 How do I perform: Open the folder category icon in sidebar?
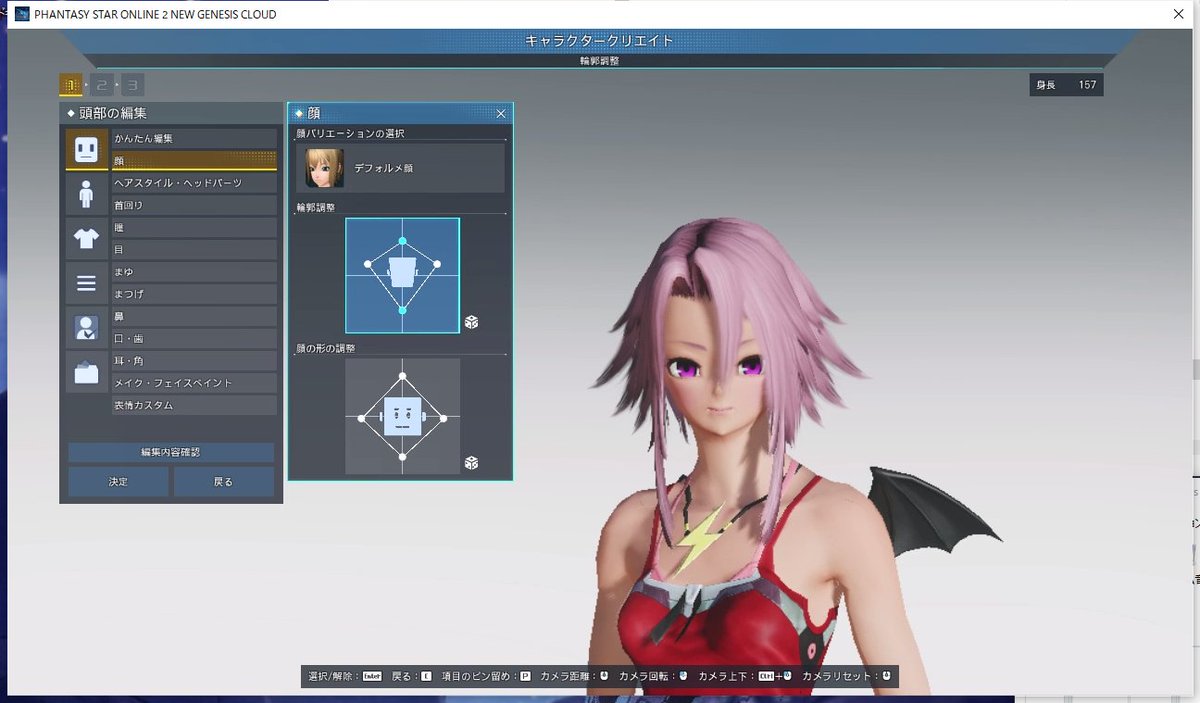(x=87, y=372)
